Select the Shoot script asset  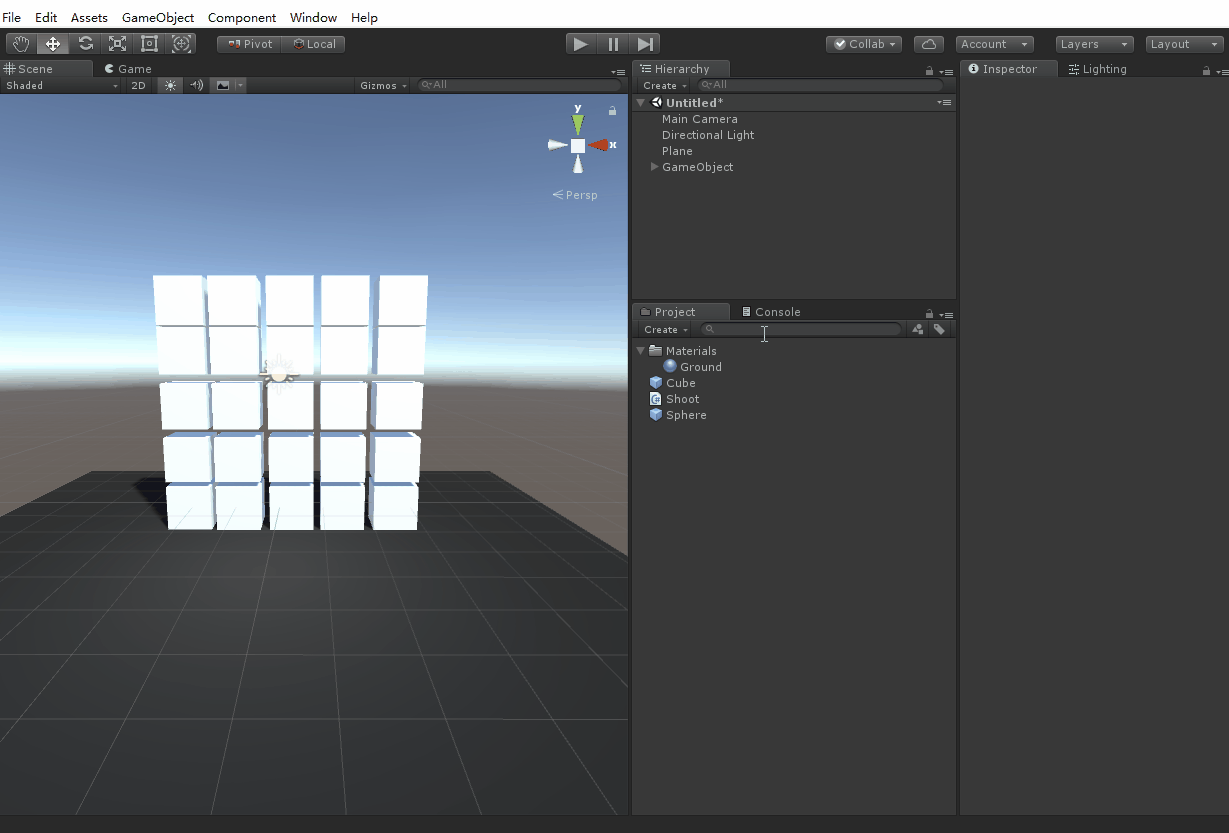(674, 399)
